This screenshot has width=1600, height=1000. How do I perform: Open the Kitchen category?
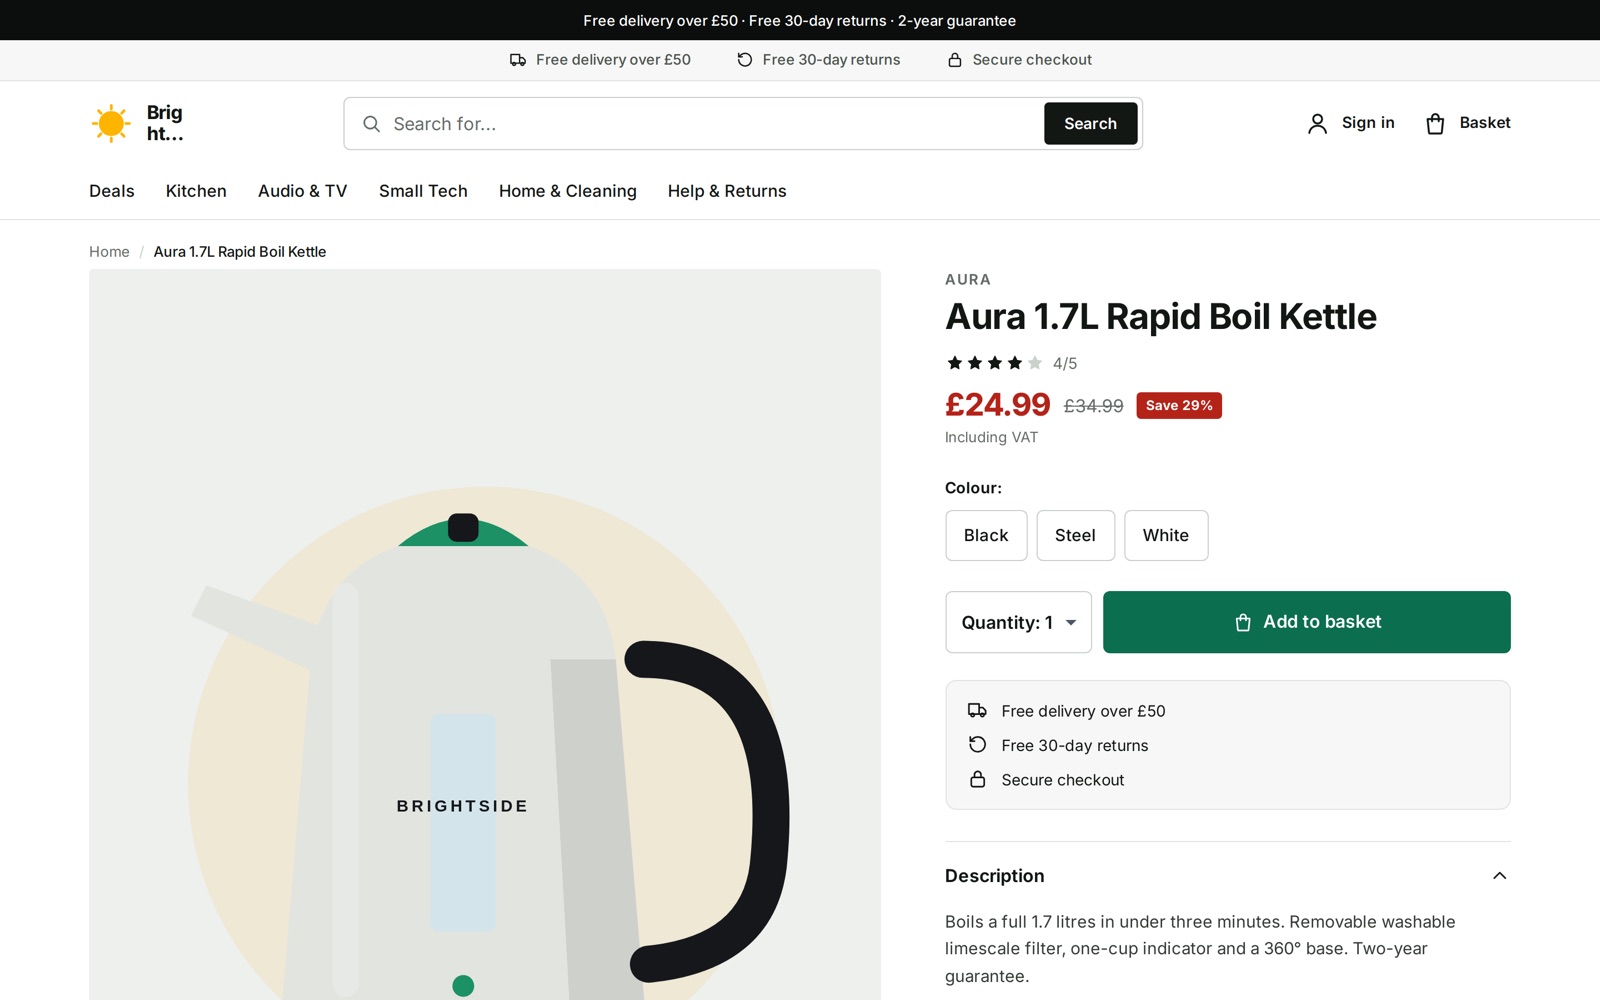[x=196, y=191]
